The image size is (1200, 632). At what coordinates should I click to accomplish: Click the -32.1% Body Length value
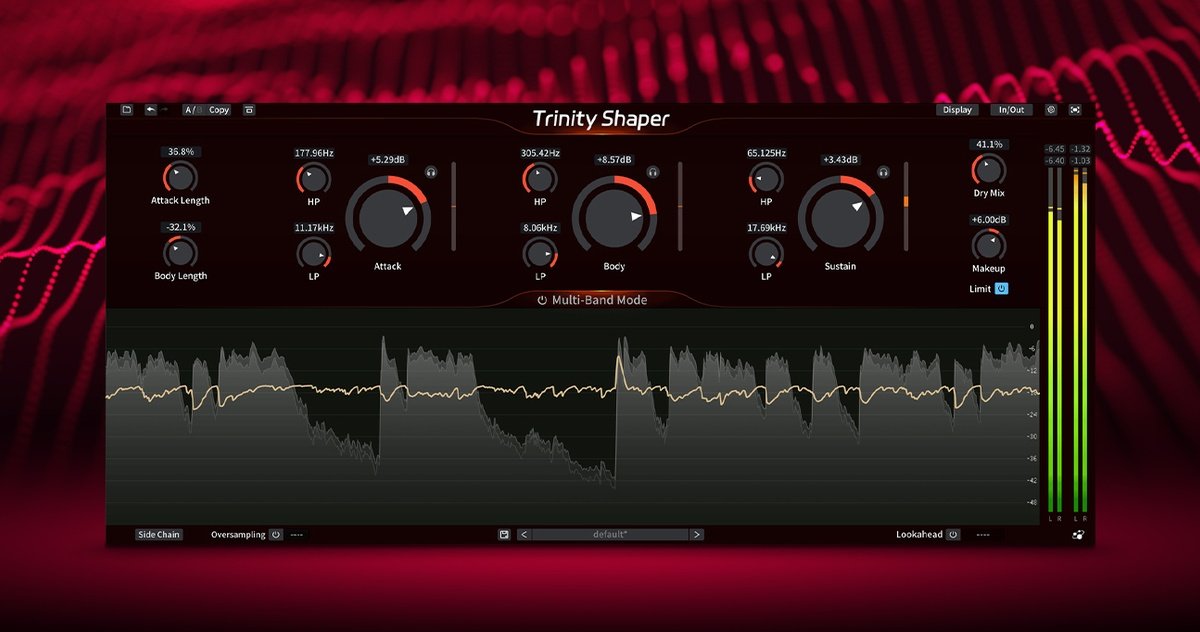point(181,227)
